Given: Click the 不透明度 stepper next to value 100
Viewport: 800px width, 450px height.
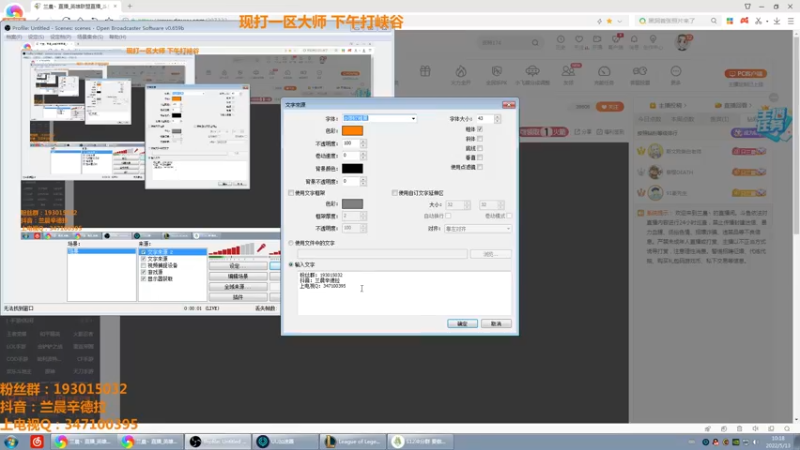Looking at the screenshot, I should point(363,143).
